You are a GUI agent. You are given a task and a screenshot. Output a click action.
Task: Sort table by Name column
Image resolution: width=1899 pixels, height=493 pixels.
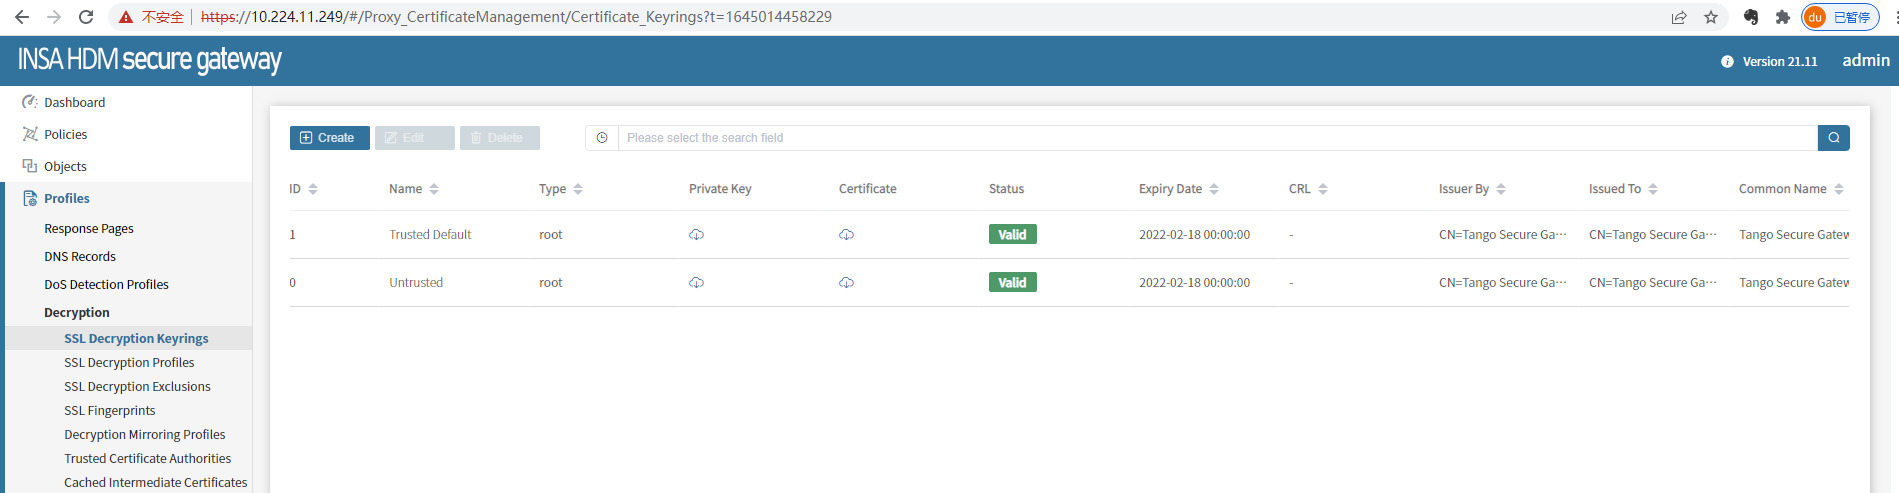[x=434, y=189]
